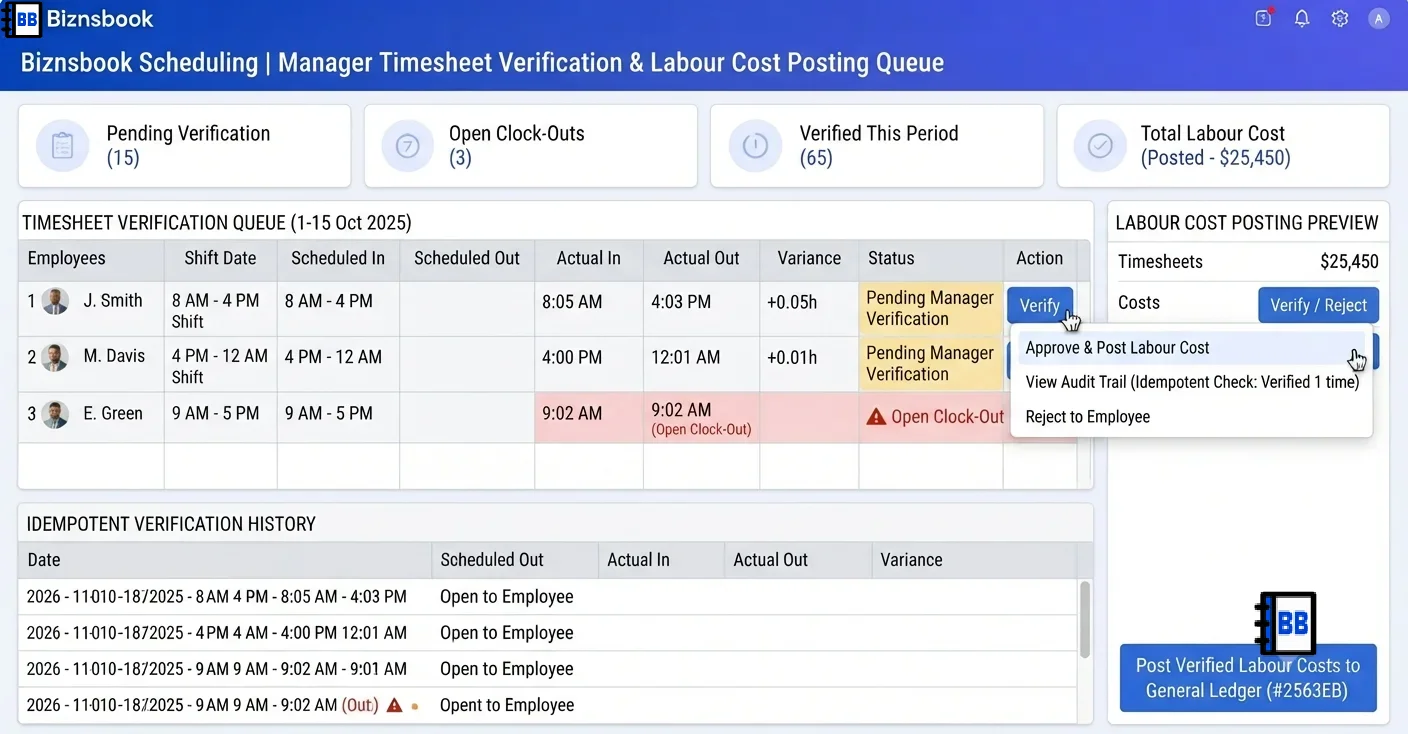Open the Verified This Period (65) card
This screenshot has height=734, width=1408.
tap(877, 146)
